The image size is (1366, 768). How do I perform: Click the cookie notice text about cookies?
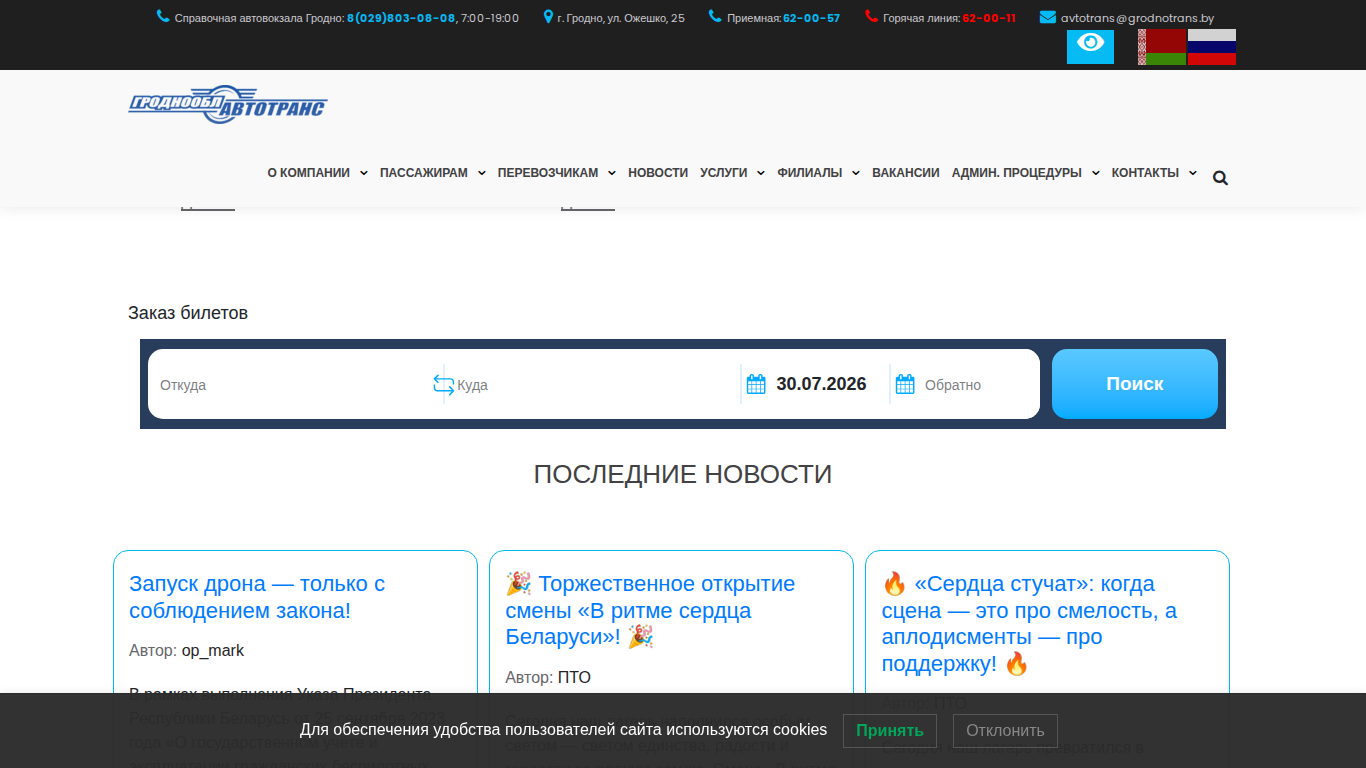tap(564, 730)
